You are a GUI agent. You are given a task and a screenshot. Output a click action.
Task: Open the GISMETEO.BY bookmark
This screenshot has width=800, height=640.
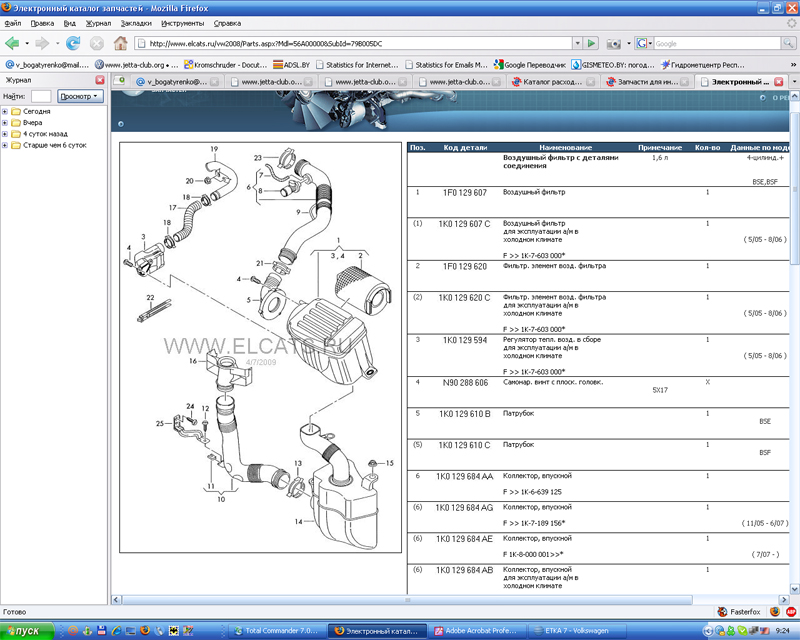[613, 65]
